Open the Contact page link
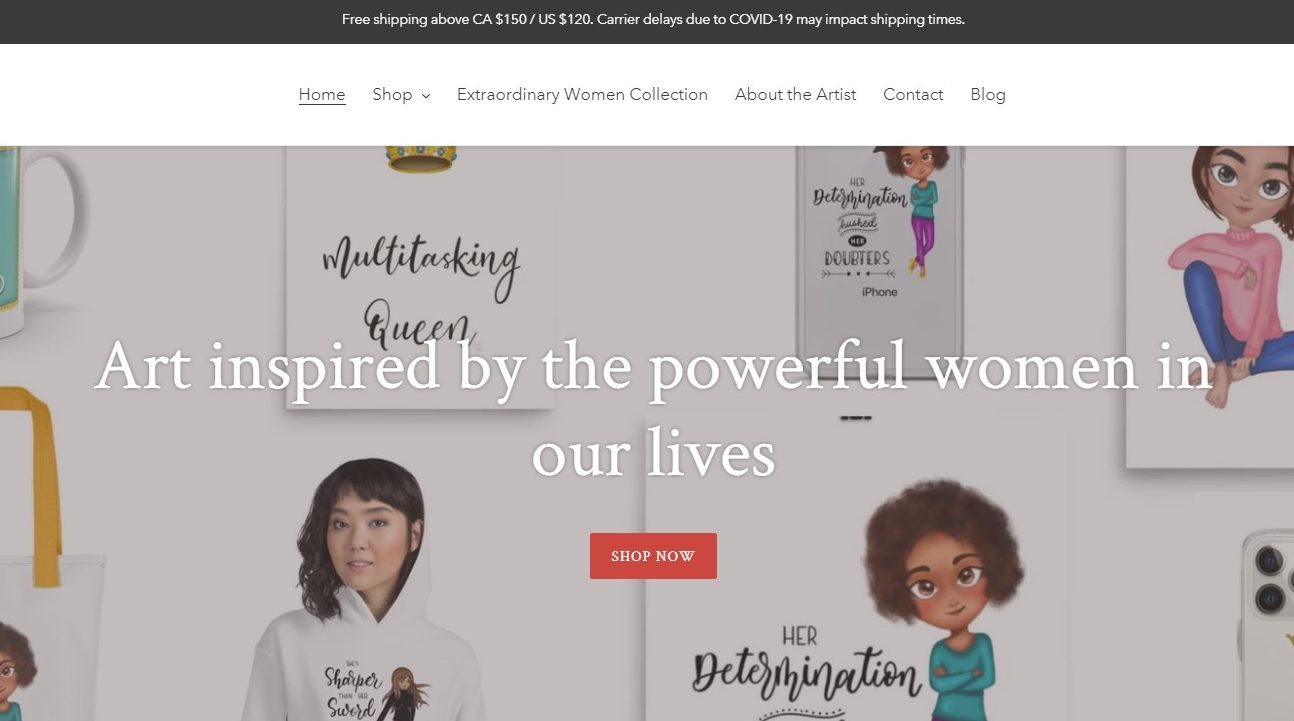Image resolution: width=1294 pixels, height=721 pixels. click(x=913, y=94)
